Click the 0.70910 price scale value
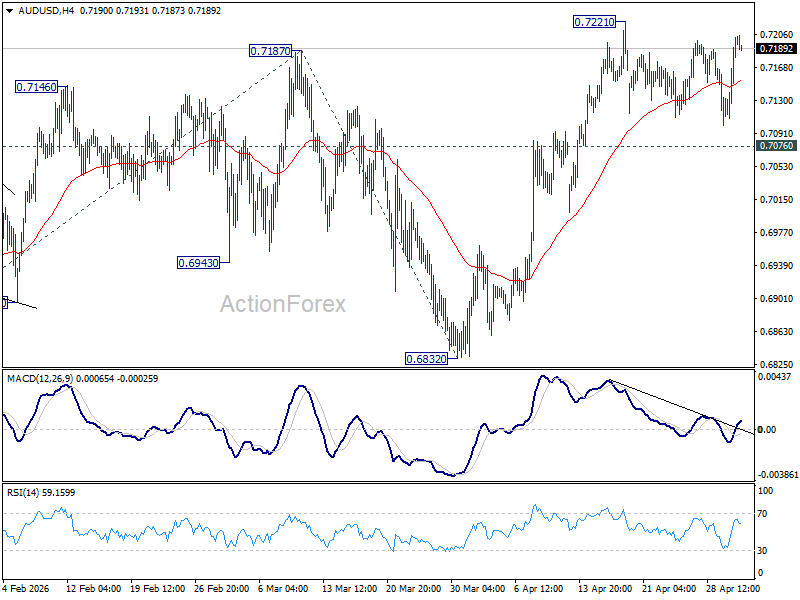 [x=777, y=134]
